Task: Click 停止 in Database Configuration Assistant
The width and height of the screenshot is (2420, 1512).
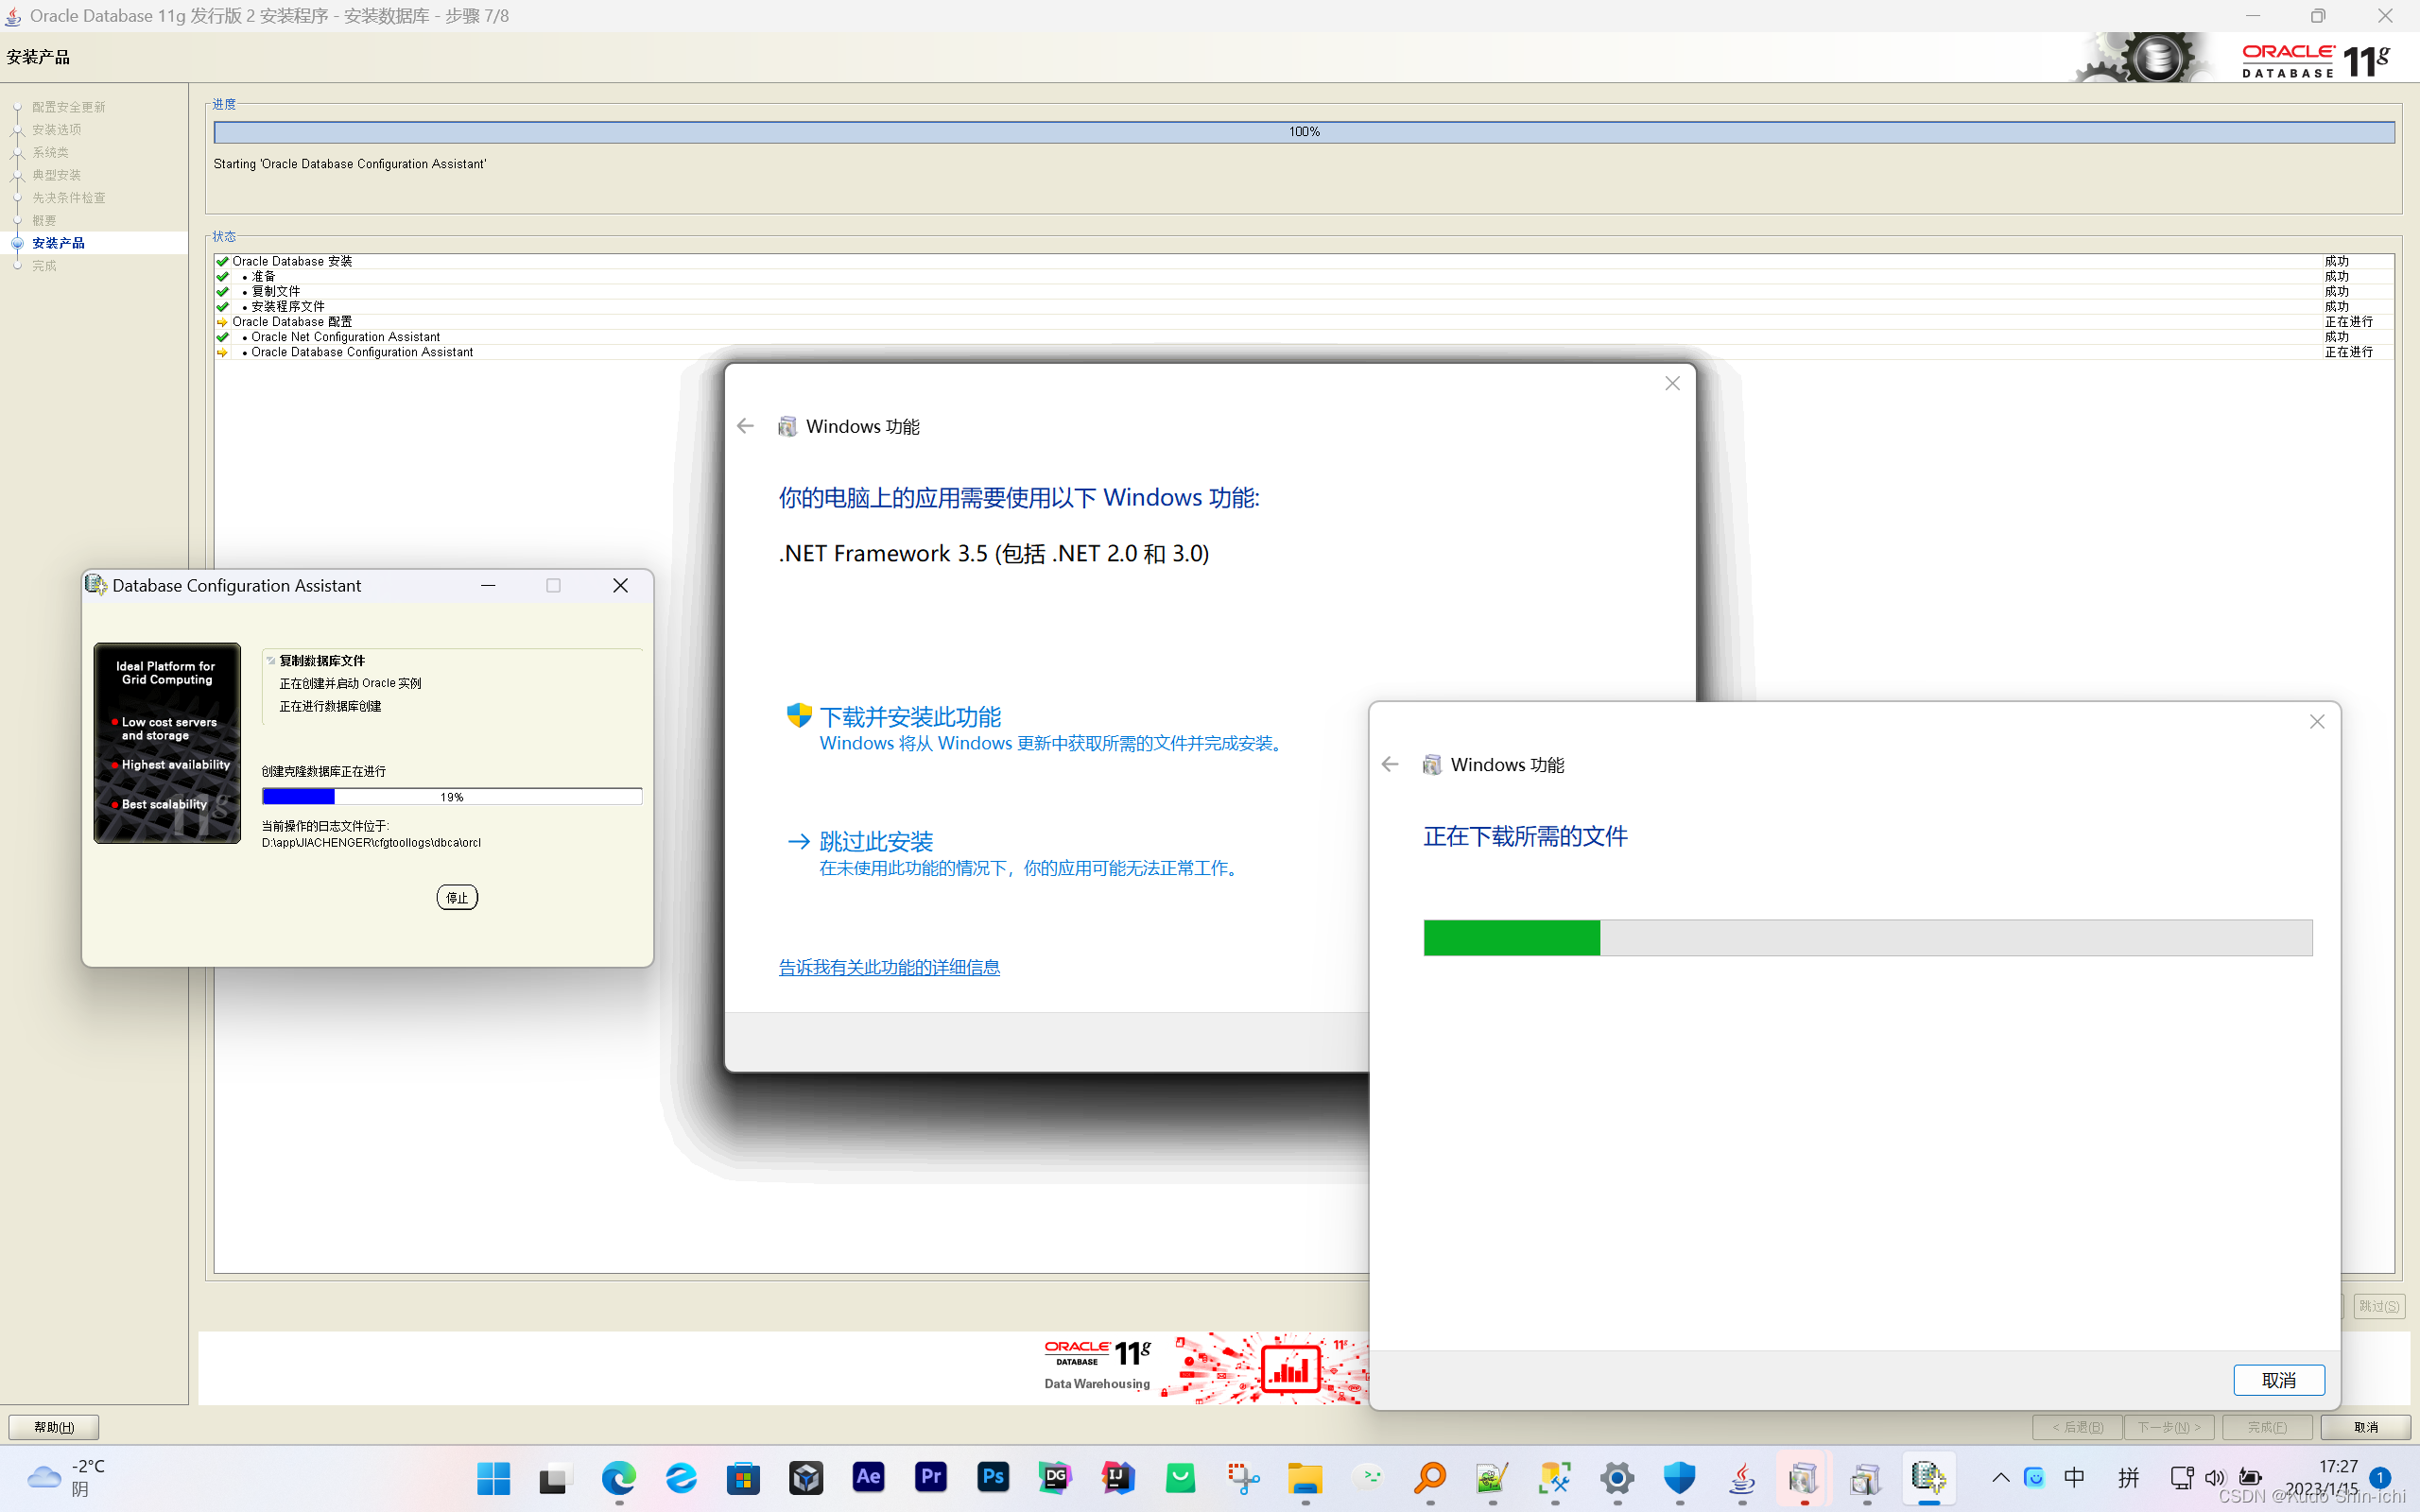Action: click(x=457, y=897)
